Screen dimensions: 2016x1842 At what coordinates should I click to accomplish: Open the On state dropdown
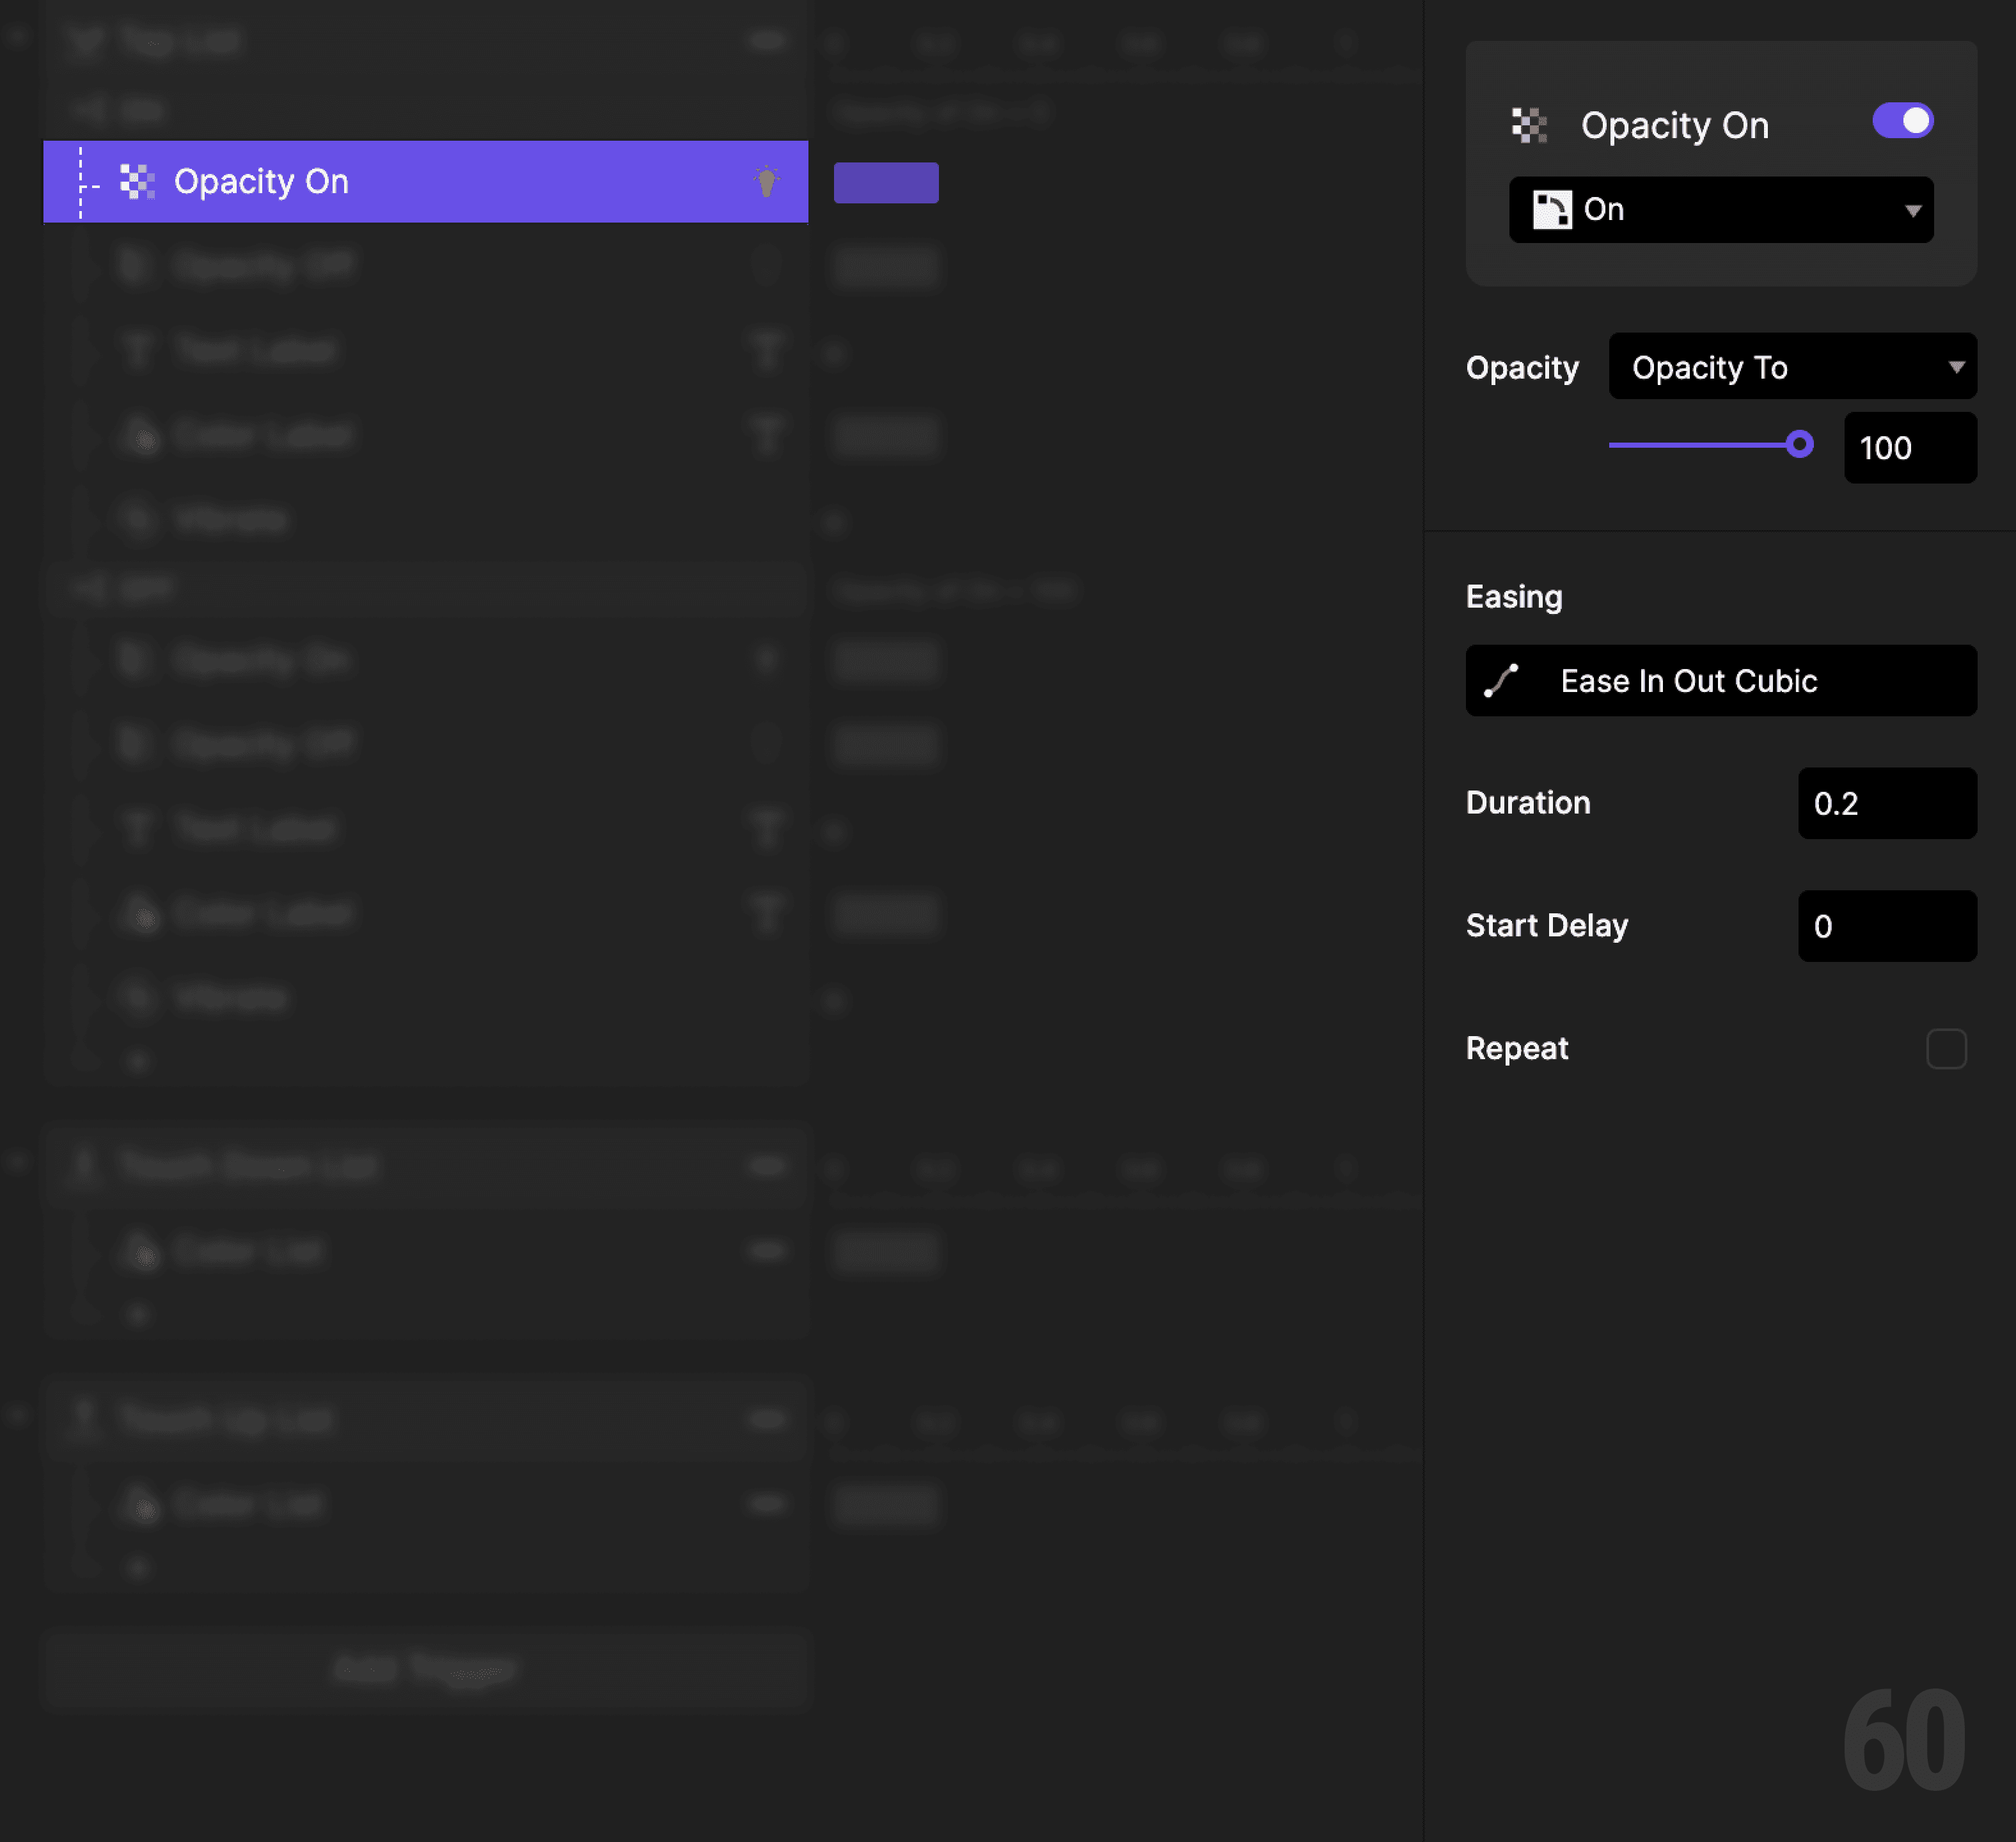click(1720, 209)
